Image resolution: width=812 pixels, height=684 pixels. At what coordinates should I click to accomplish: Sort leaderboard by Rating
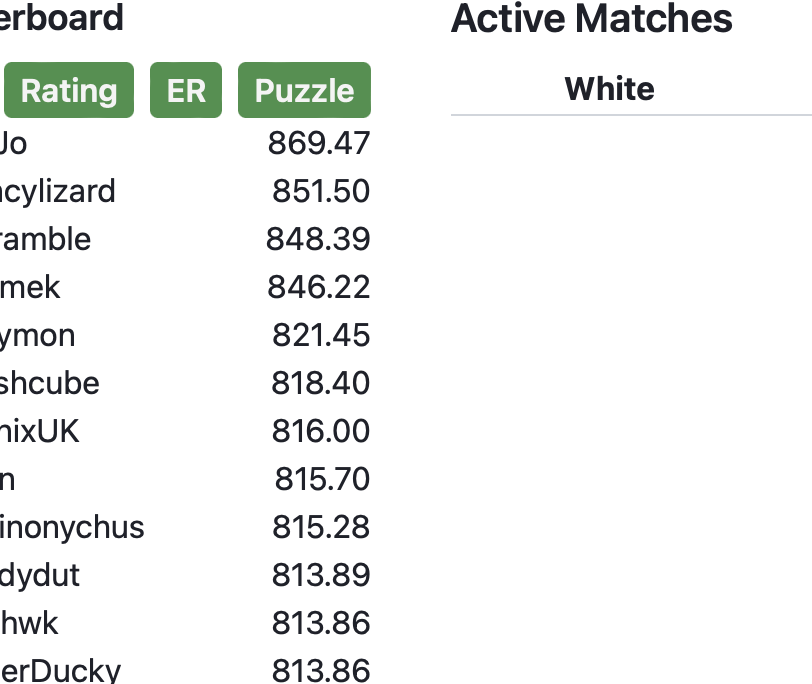[x=68, y=91]
